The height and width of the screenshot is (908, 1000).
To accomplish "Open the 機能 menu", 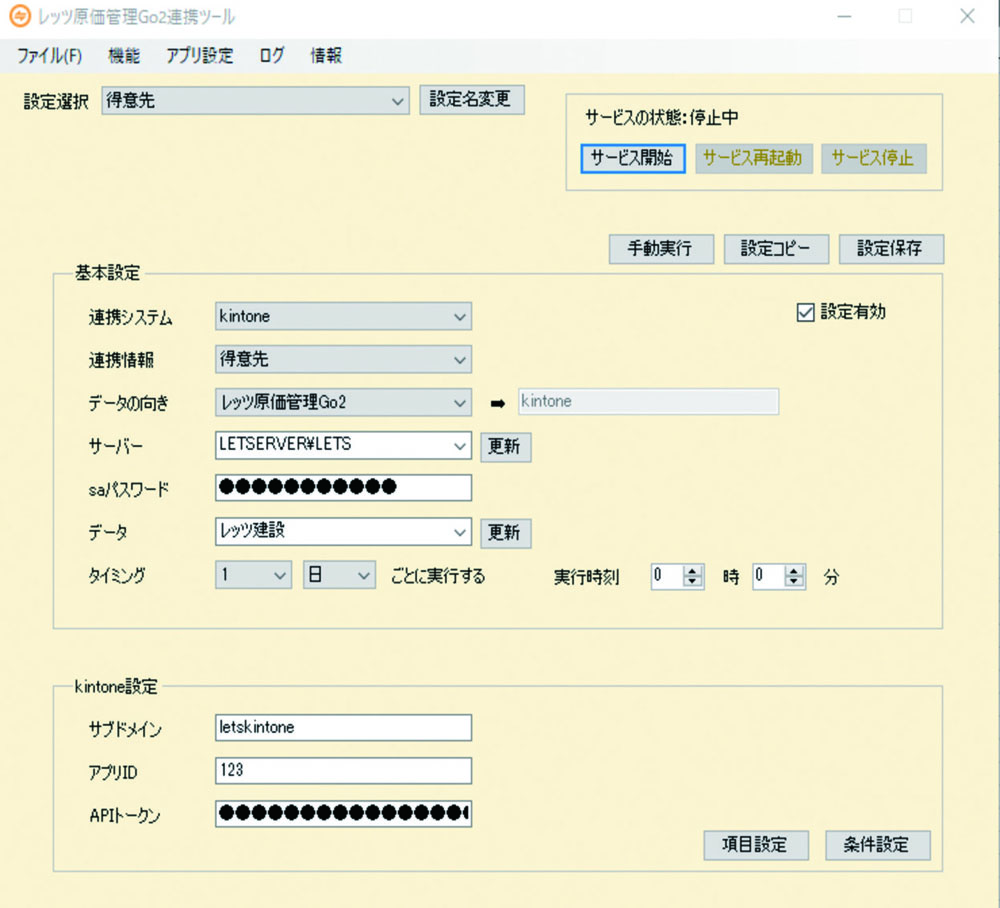I will coord(124,55).
